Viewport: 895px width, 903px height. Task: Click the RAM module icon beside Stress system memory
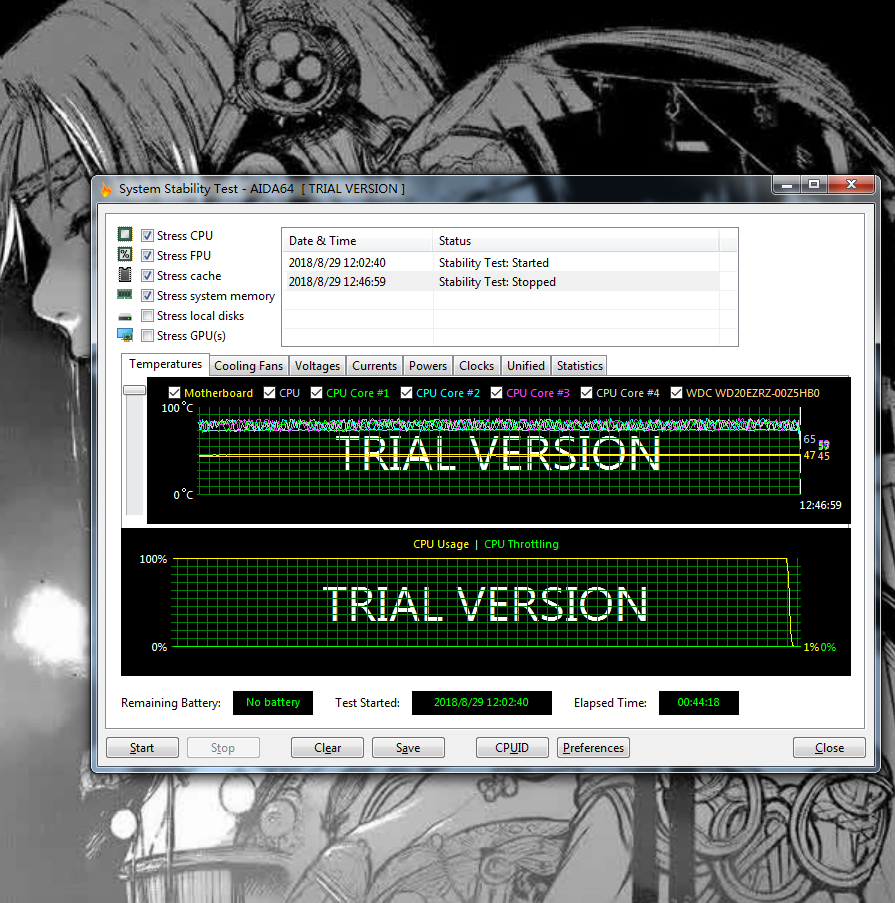125,294
